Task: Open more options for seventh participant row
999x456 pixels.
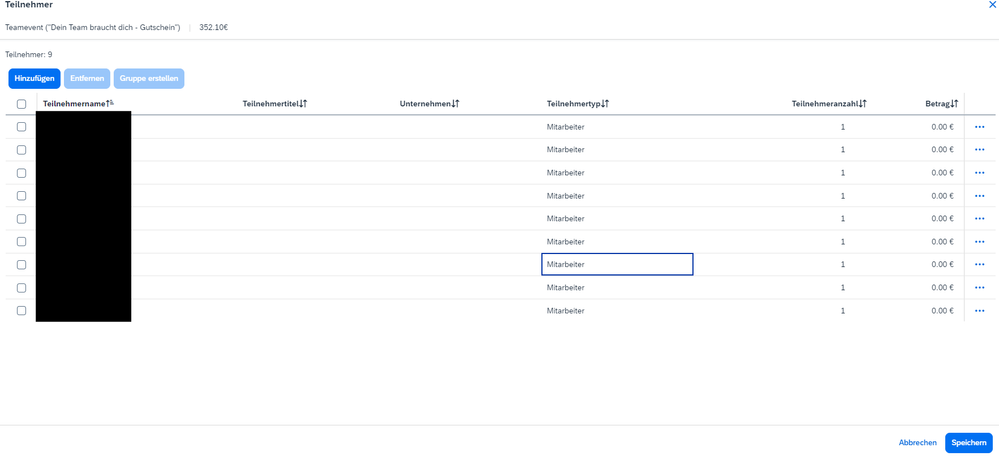Action: (979, 264)
